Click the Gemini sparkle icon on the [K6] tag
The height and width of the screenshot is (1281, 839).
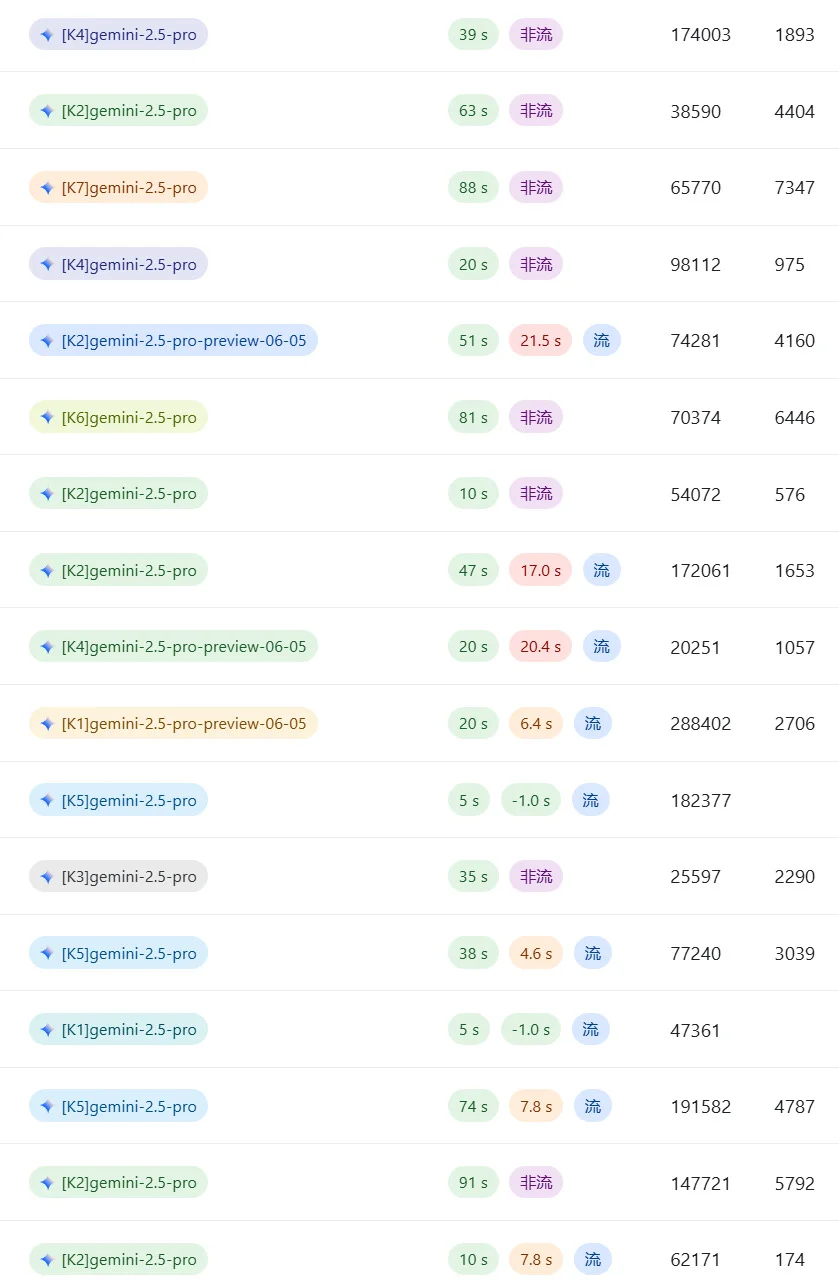[x=47, y=418]
